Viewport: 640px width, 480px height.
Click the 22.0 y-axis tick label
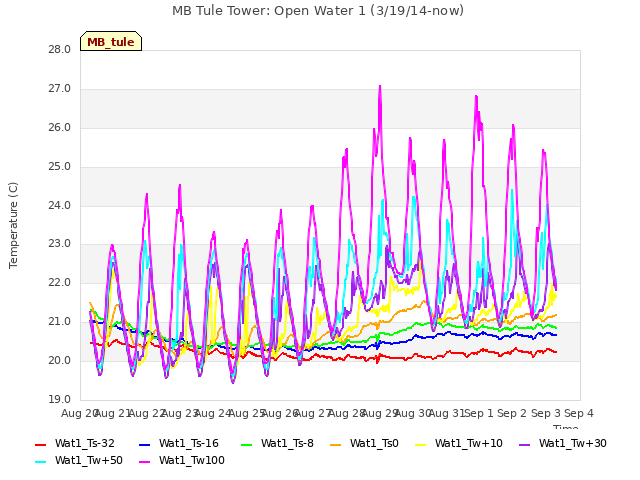[x=60, y=282]
